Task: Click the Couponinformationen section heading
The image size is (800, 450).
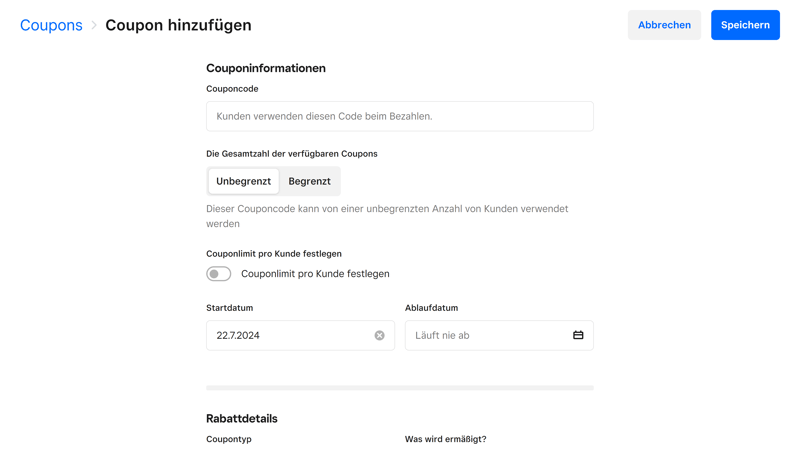Action: (266, 68)
